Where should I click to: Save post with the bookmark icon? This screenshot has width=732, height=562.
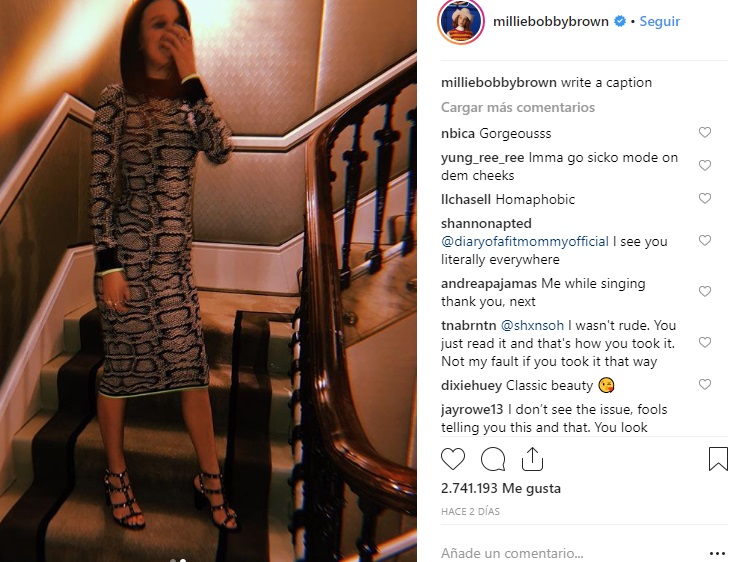point(717,459)
